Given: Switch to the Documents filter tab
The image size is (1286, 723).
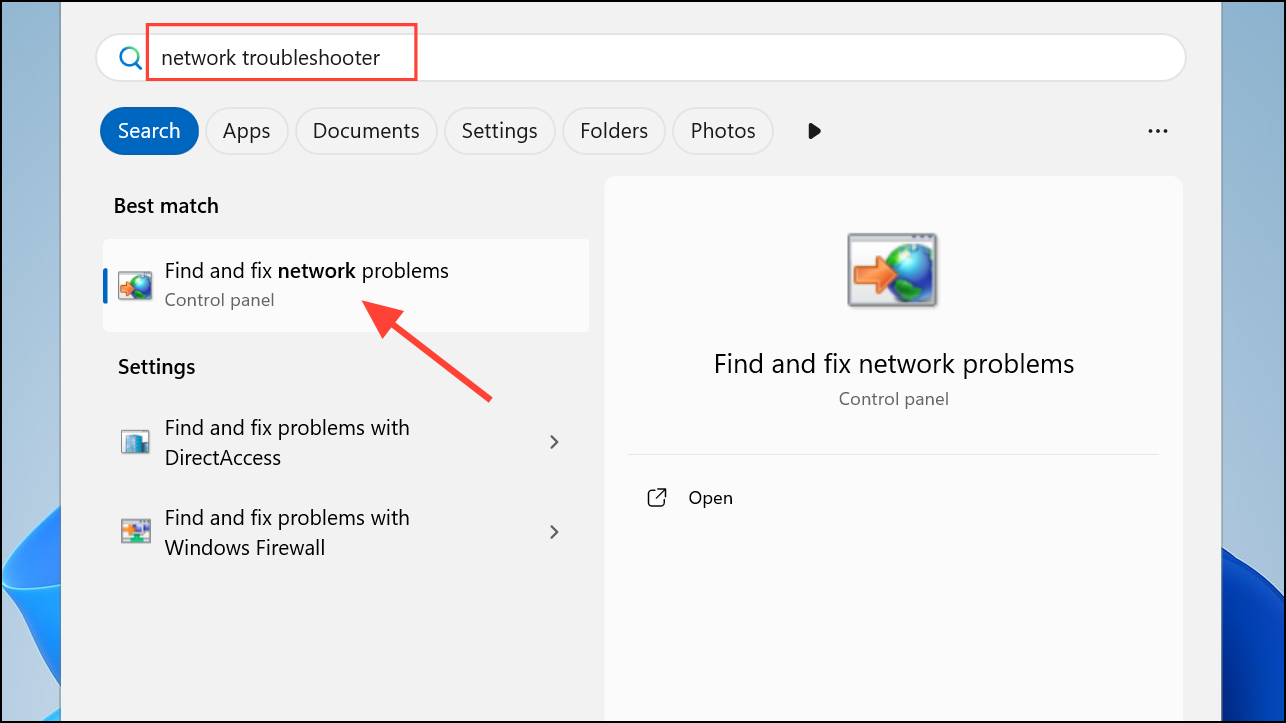Looking at the screenshot, I should [366, 131].
